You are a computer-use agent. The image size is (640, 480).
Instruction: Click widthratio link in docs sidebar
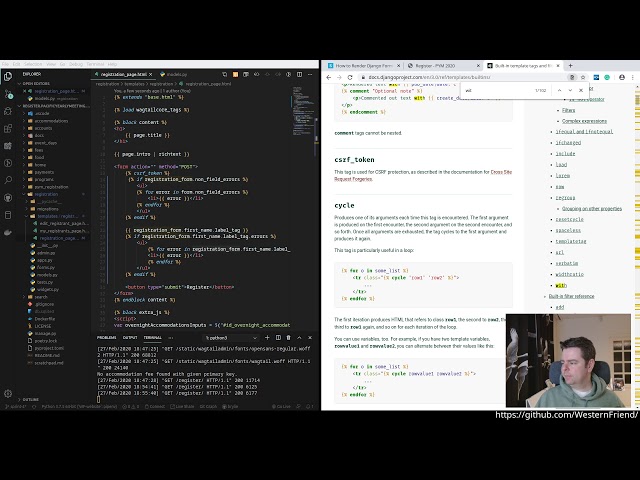coord(569,274)
